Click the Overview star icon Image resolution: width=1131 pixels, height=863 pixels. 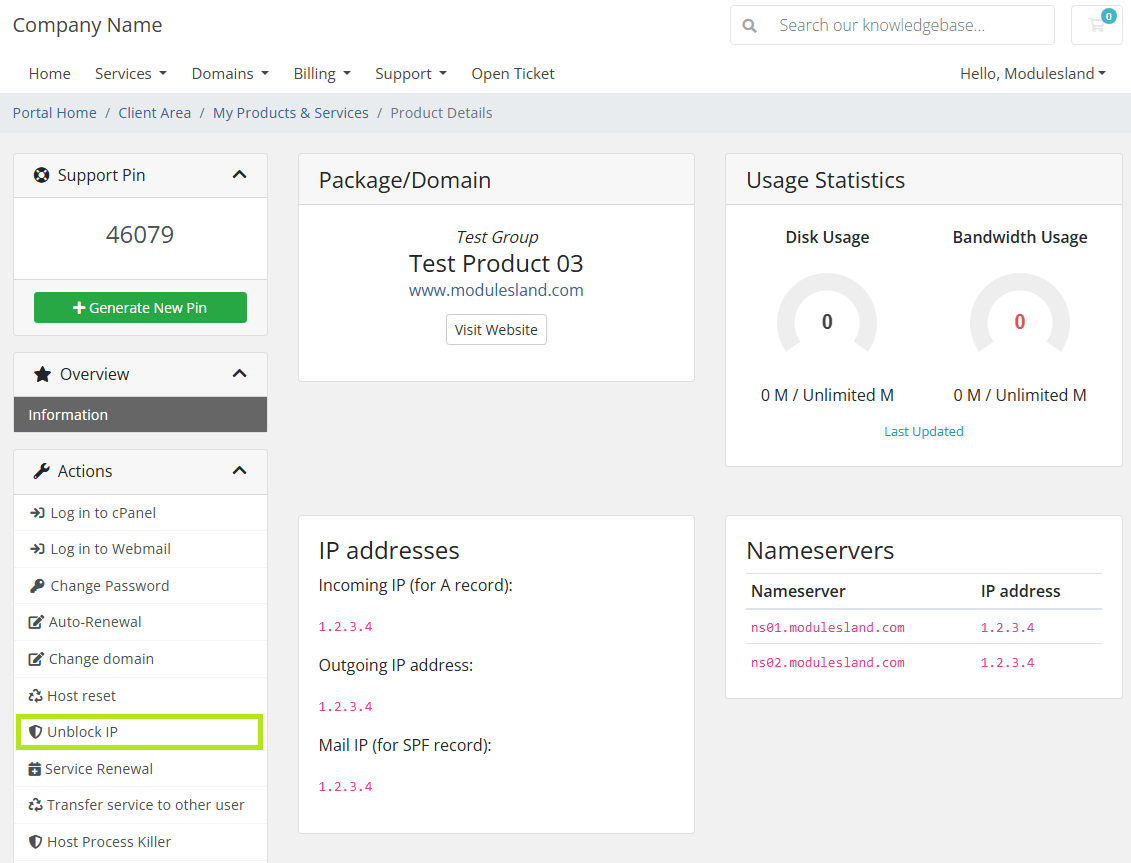[43, 374]
